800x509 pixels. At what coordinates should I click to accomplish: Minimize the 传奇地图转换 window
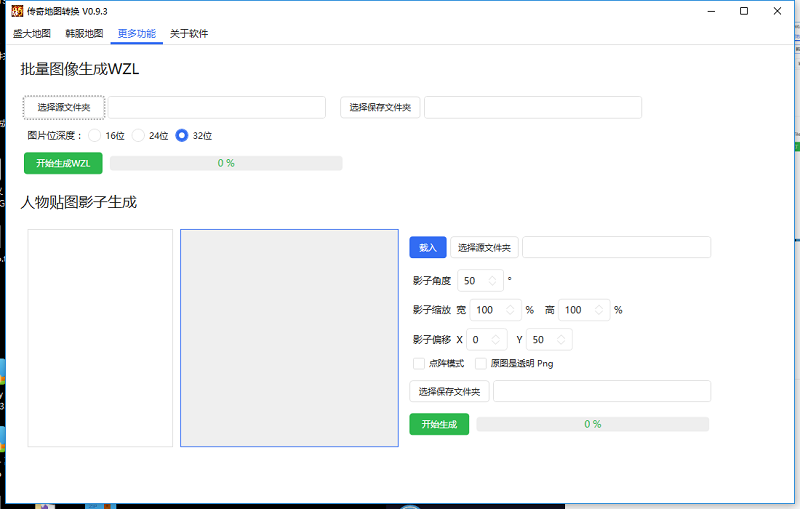pos(711,11)
